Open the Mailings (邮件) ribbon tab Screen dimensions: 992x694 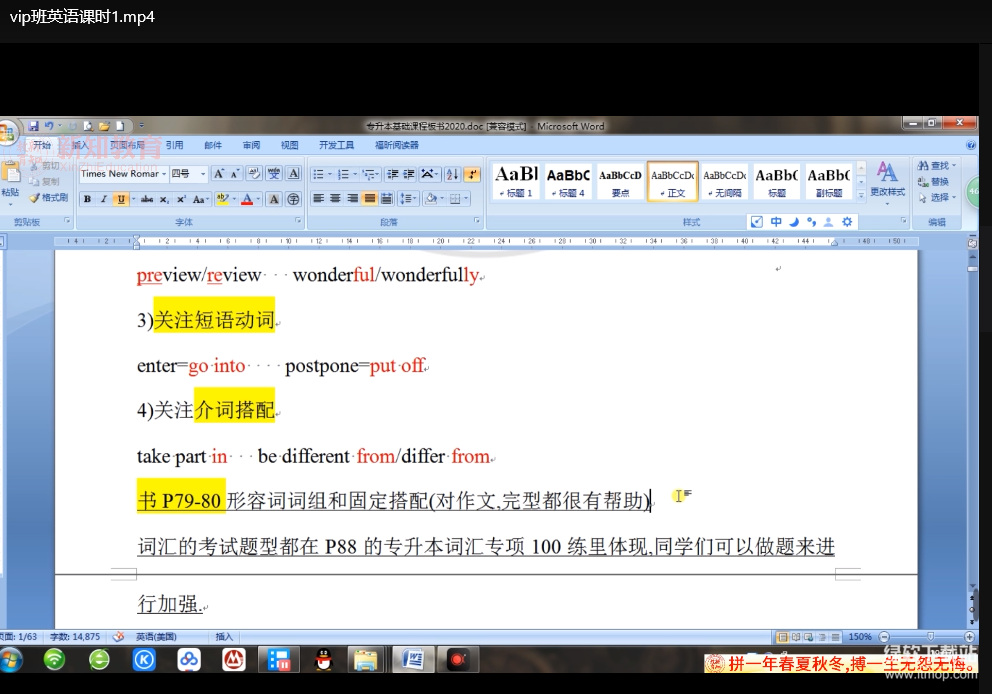(x=213, y=145)
